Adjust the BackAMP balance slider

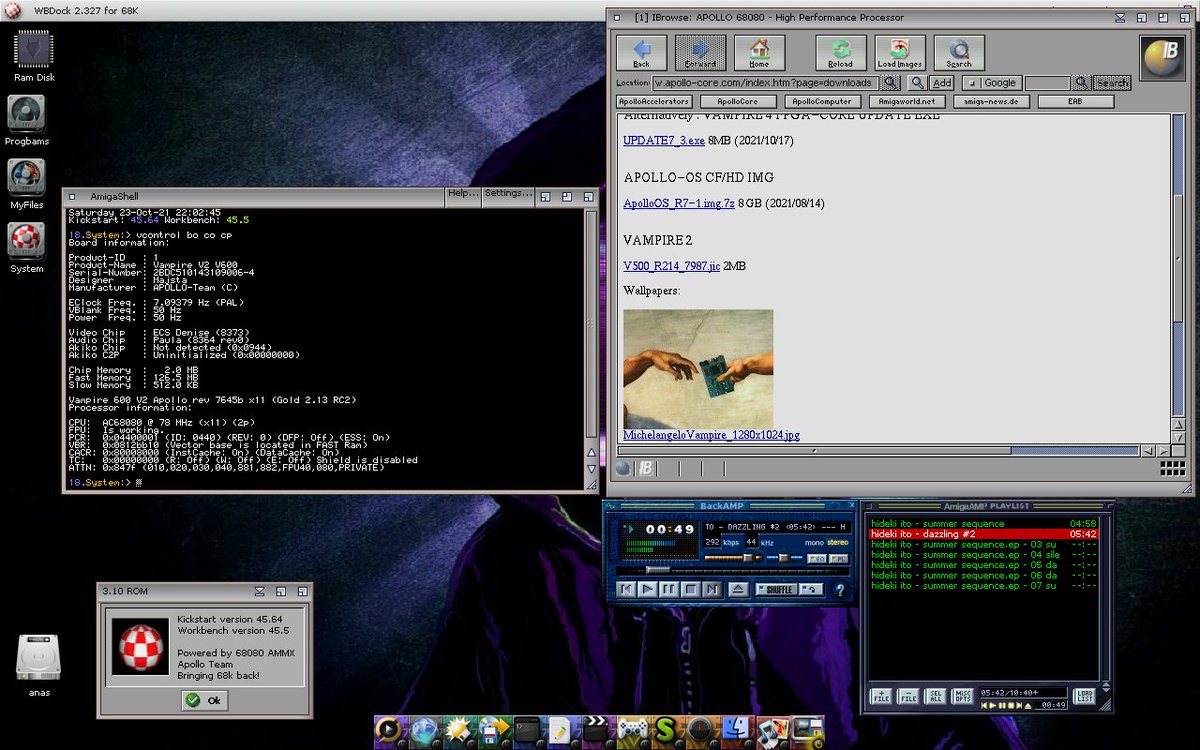(x=784, y=558)
